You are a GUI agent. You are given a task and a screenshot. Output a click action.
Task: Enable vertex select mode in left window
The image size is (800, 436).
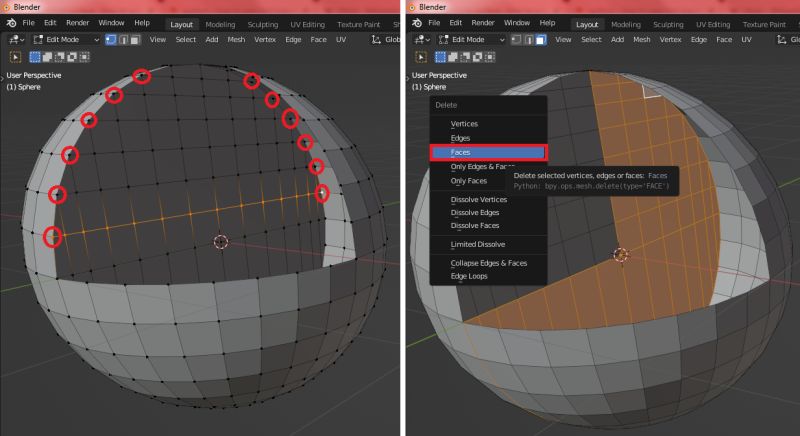pyautogui.click(x=111, y=39)
